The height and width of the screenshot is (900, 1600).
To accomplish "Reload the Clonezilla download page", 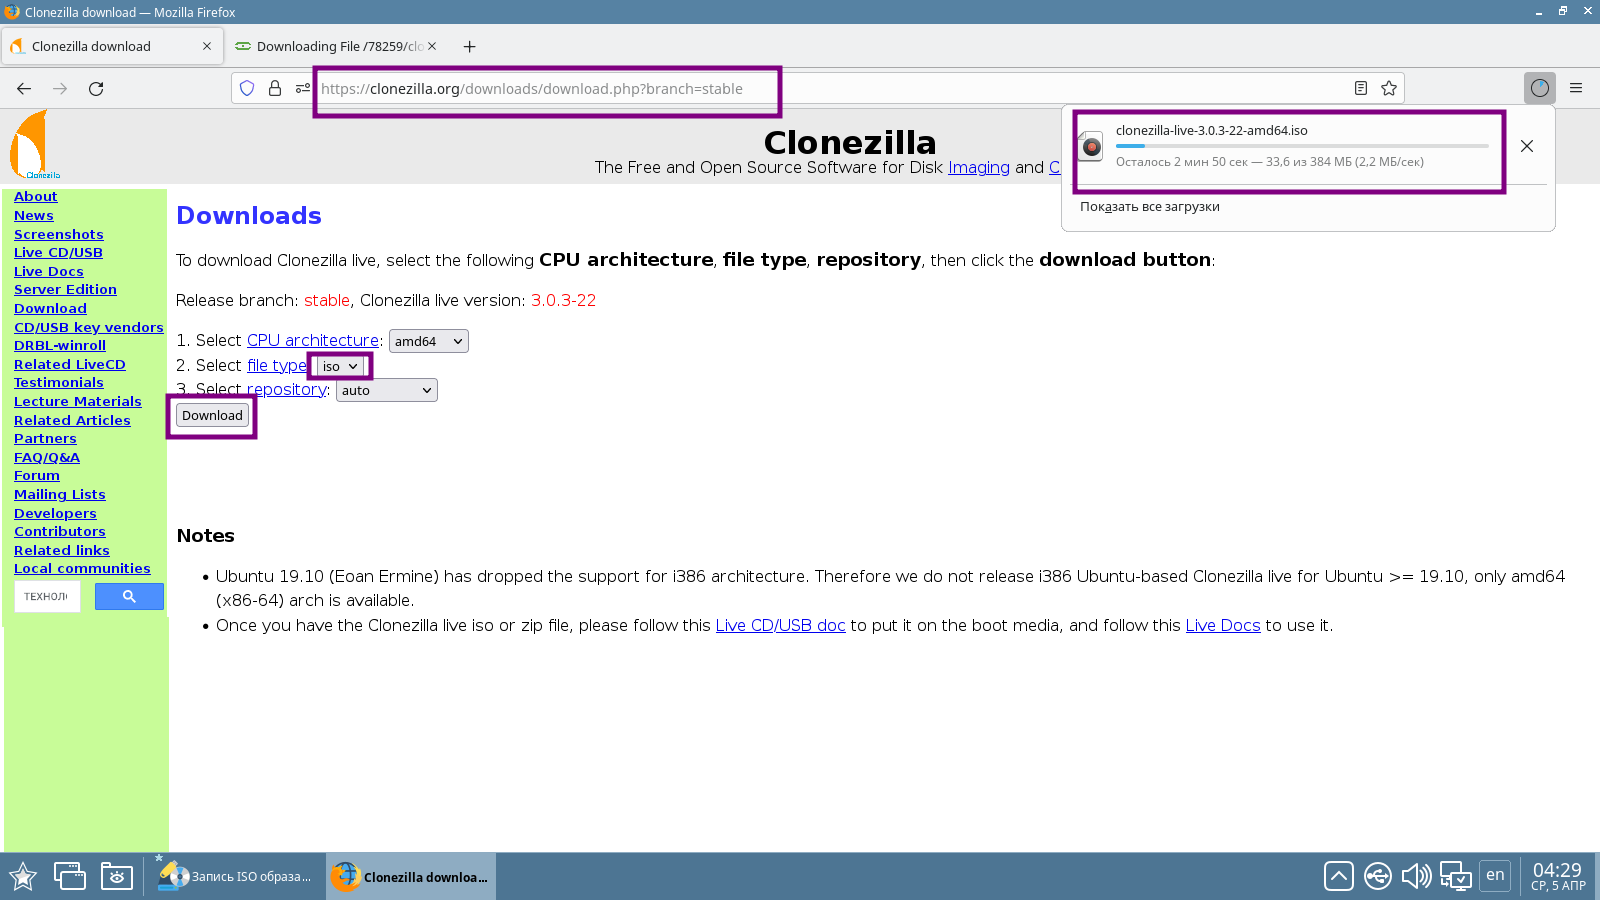I will coord(96,89).
